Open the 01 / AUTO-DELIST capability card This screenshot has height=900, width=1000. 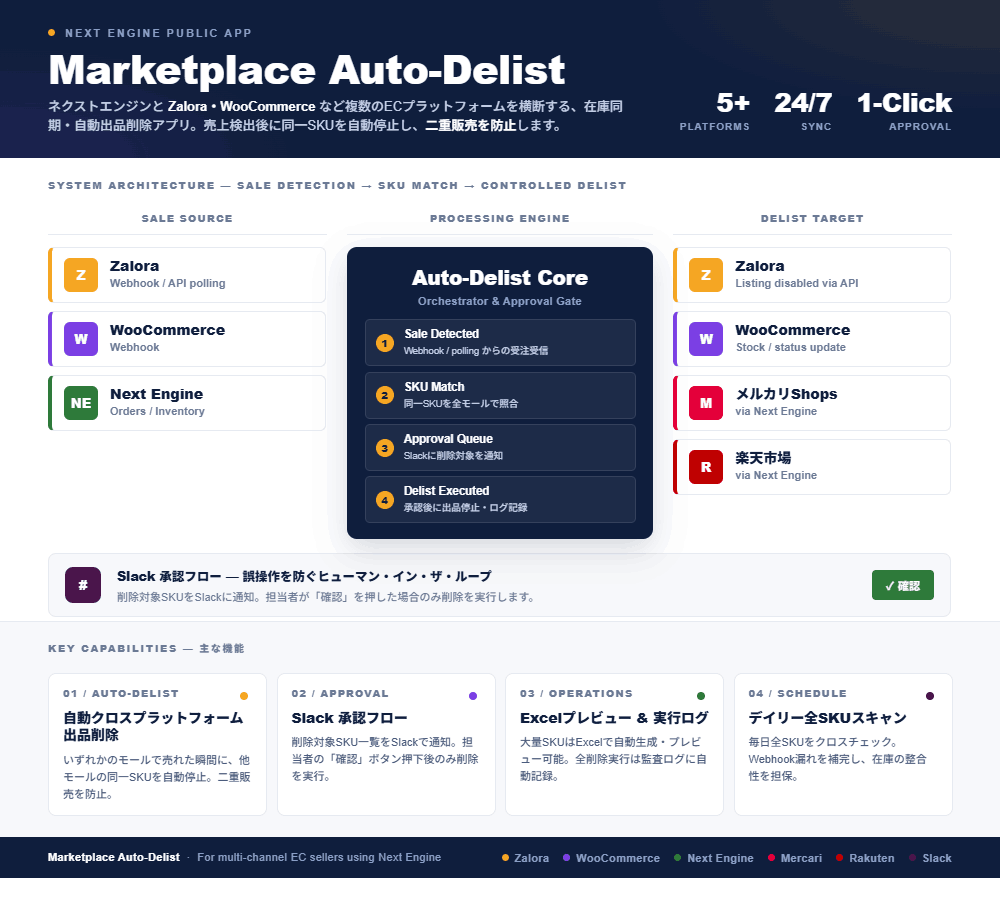(x=158, y=744)
